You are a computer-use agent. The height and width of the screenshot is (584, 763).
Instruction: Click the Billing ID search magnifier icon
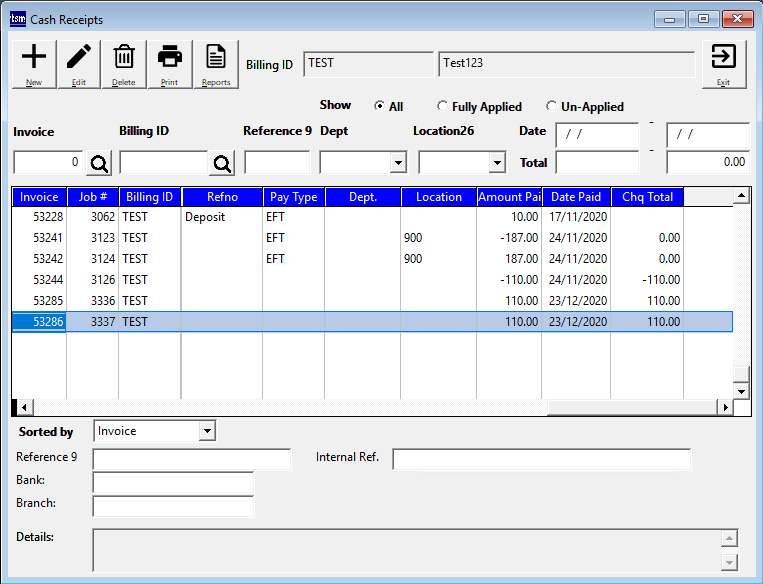[222, 163]
